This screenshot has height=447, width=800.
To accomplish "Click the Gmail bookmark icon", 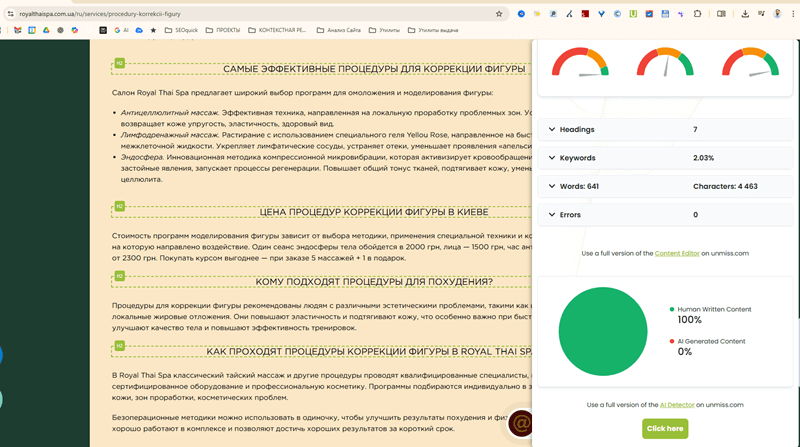I will [x=18, y=30].
